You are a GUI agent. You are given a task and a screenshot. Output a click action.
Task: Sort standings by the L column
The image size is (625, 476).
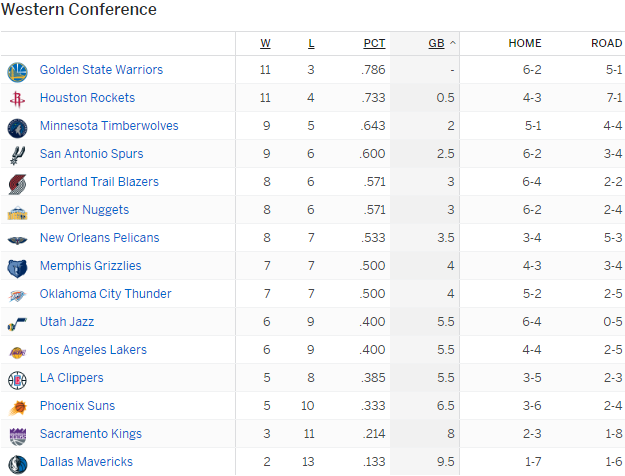point(311,43)
